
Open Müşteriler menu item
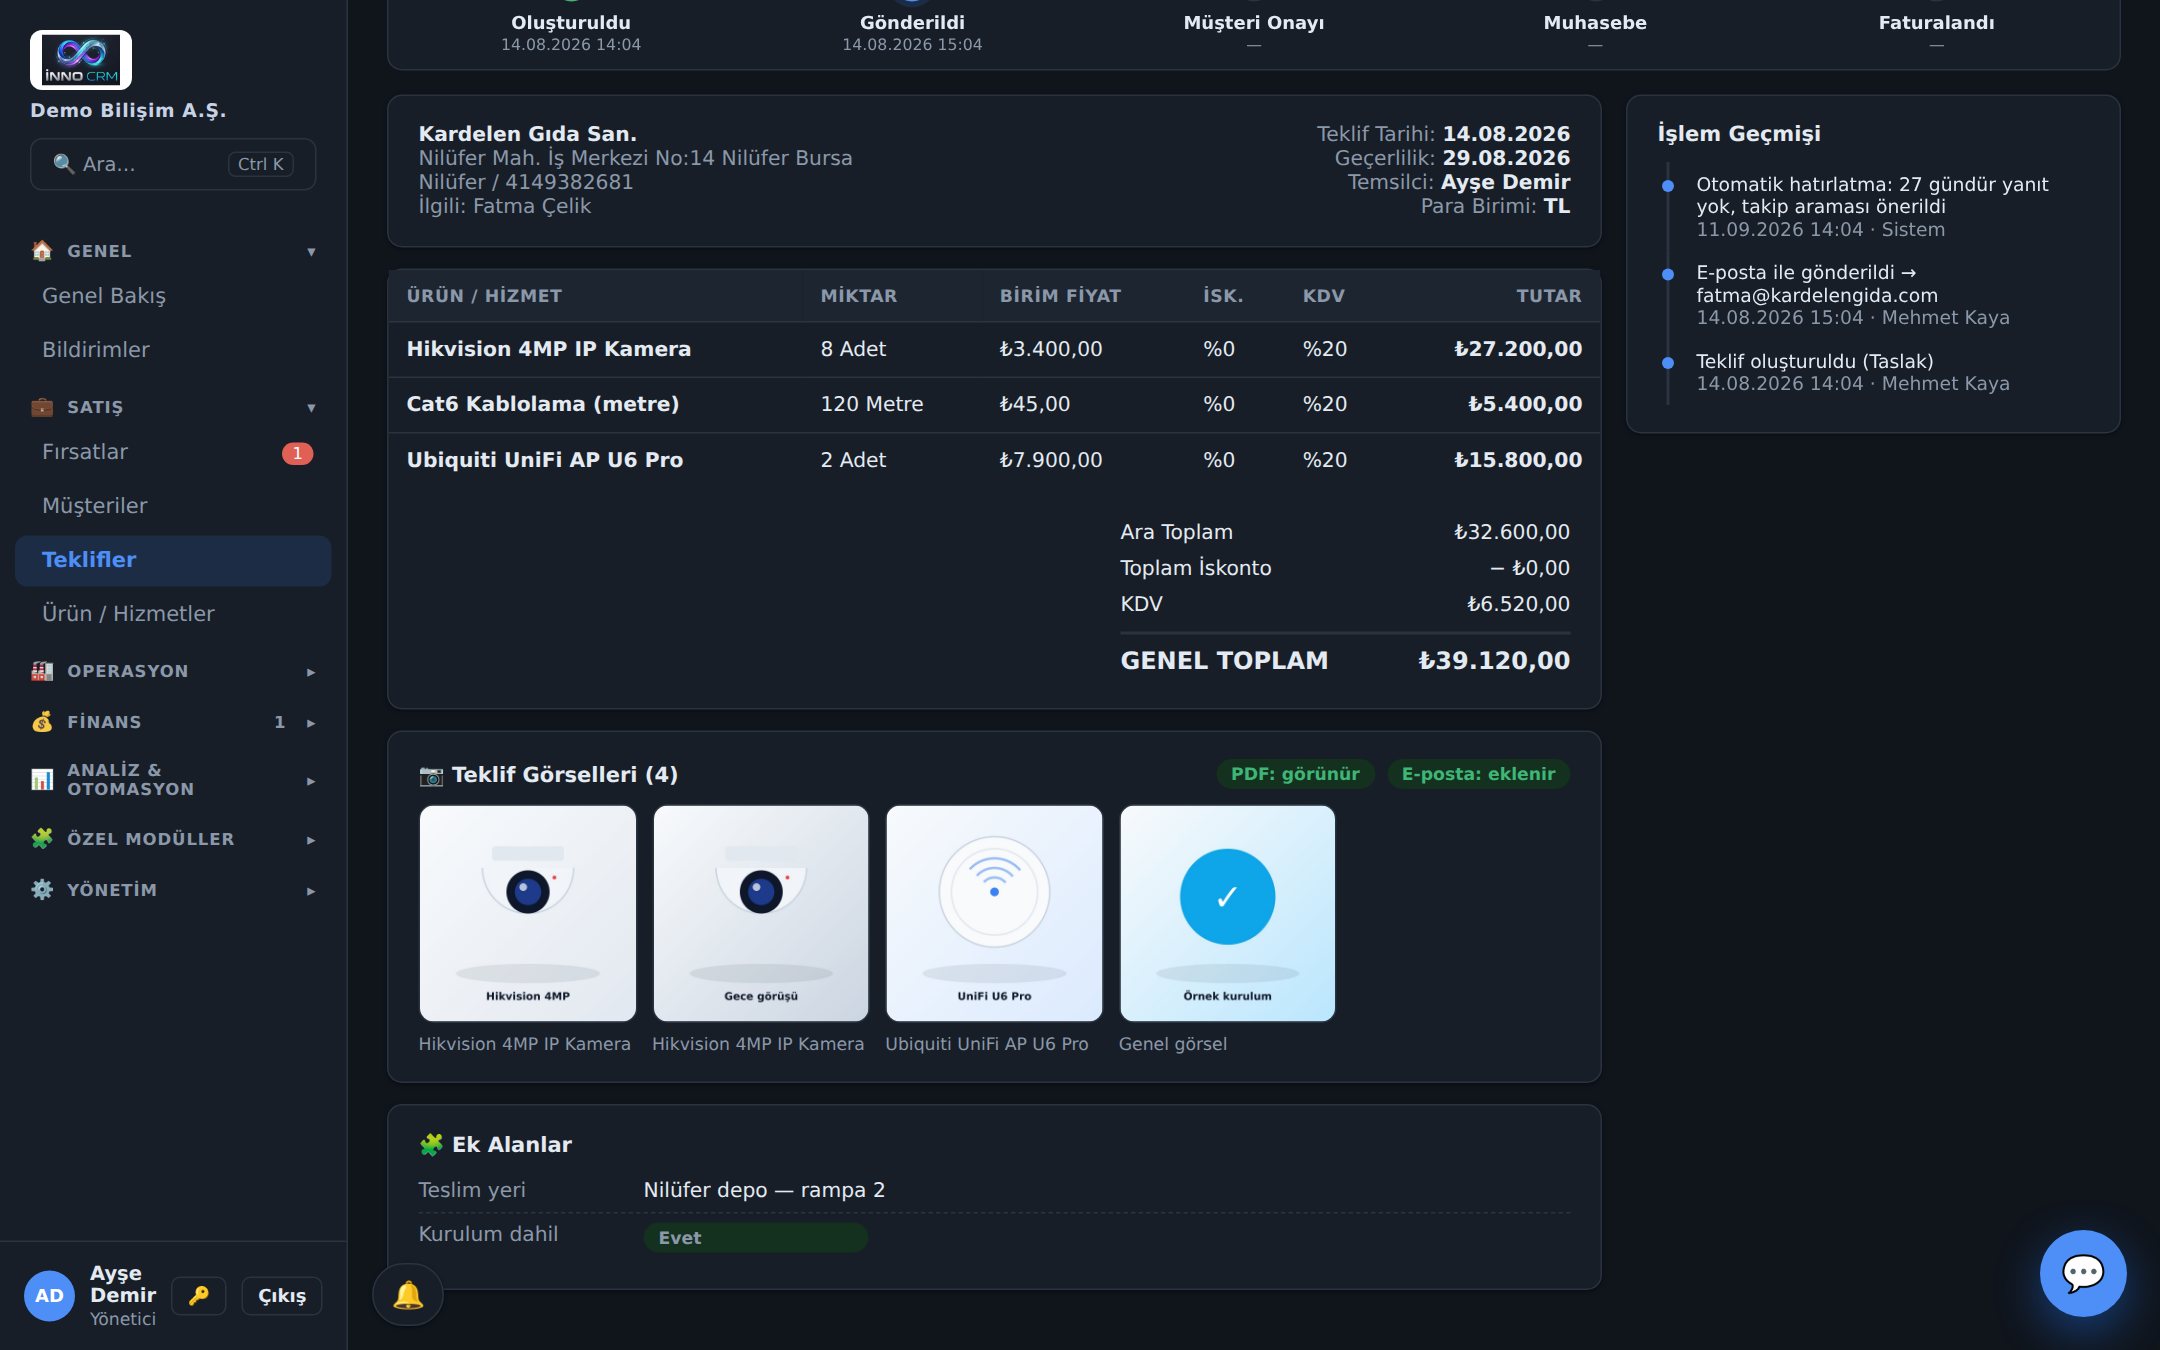point(173,506)
